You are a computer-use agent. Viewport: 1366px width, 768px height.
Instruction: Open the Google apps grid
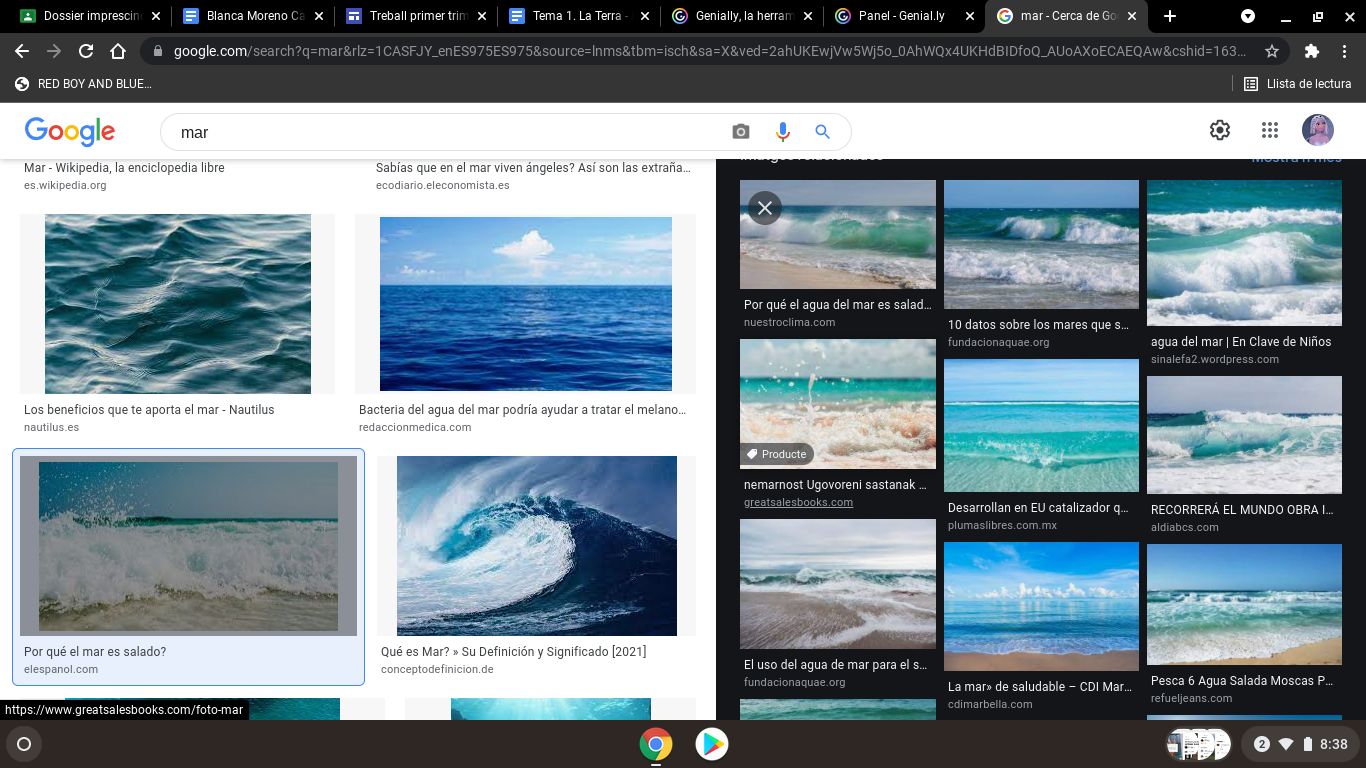[x=1269, y=130]
